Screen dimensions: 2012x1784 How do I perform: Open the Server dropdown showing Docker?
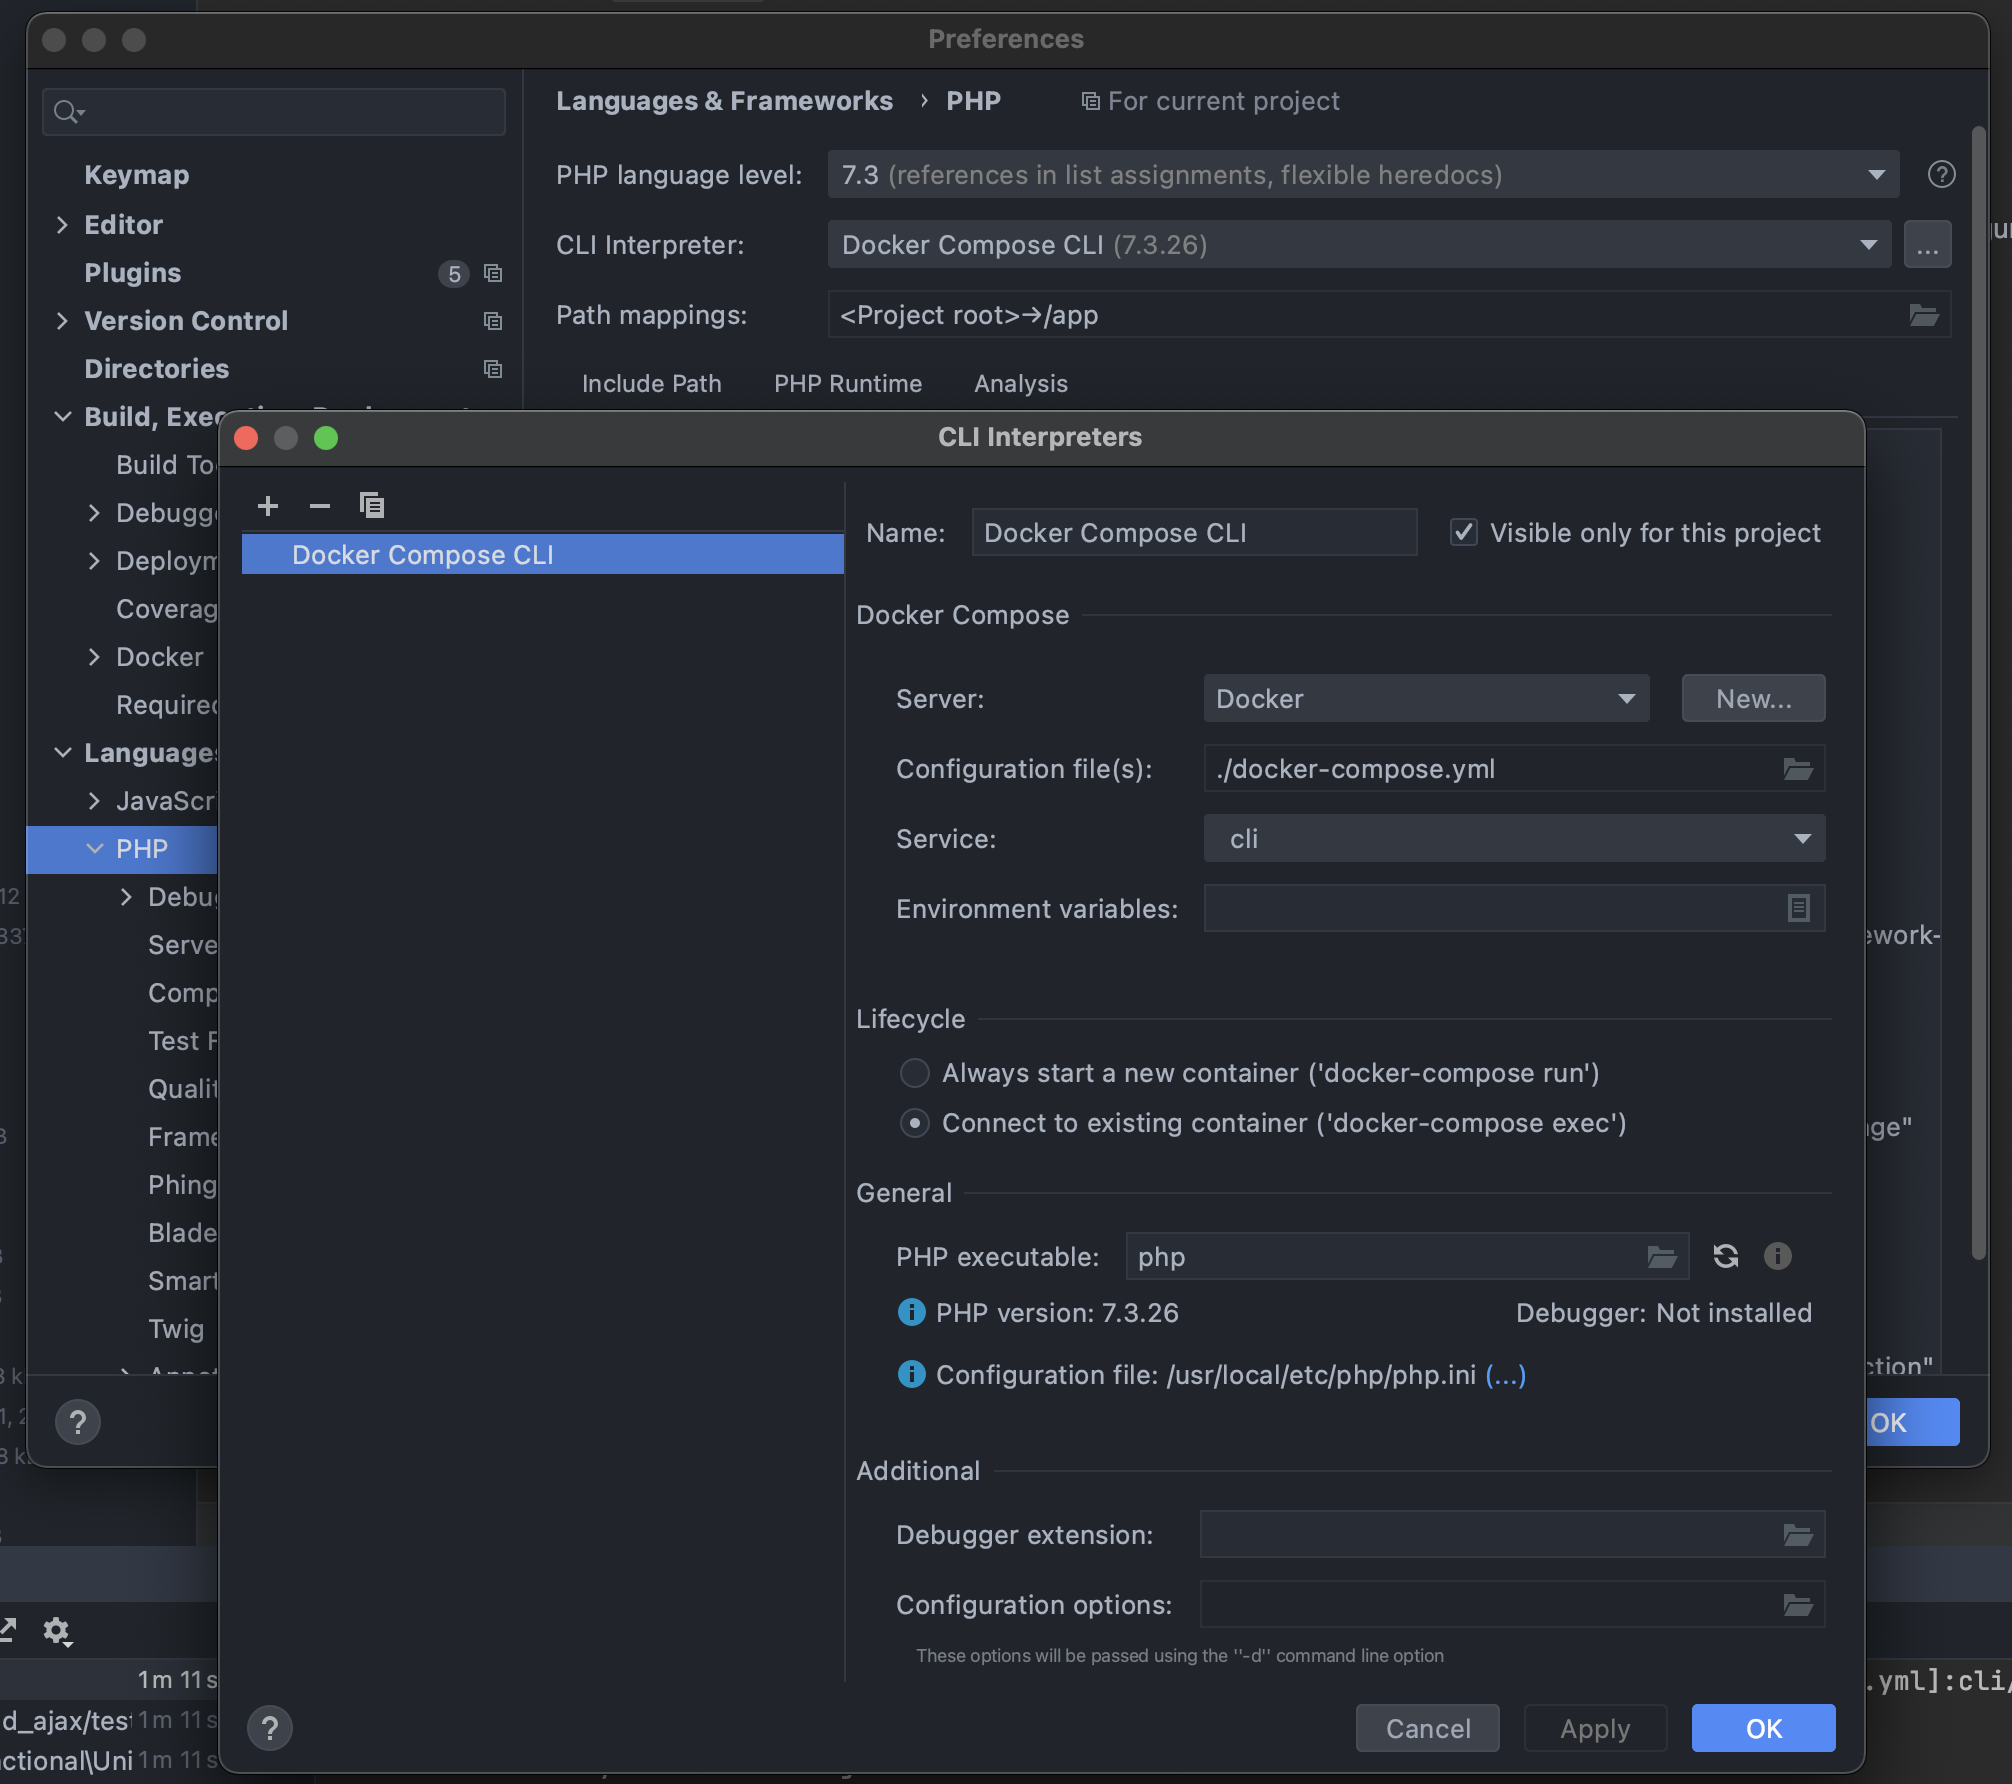tap(1425, 699)
